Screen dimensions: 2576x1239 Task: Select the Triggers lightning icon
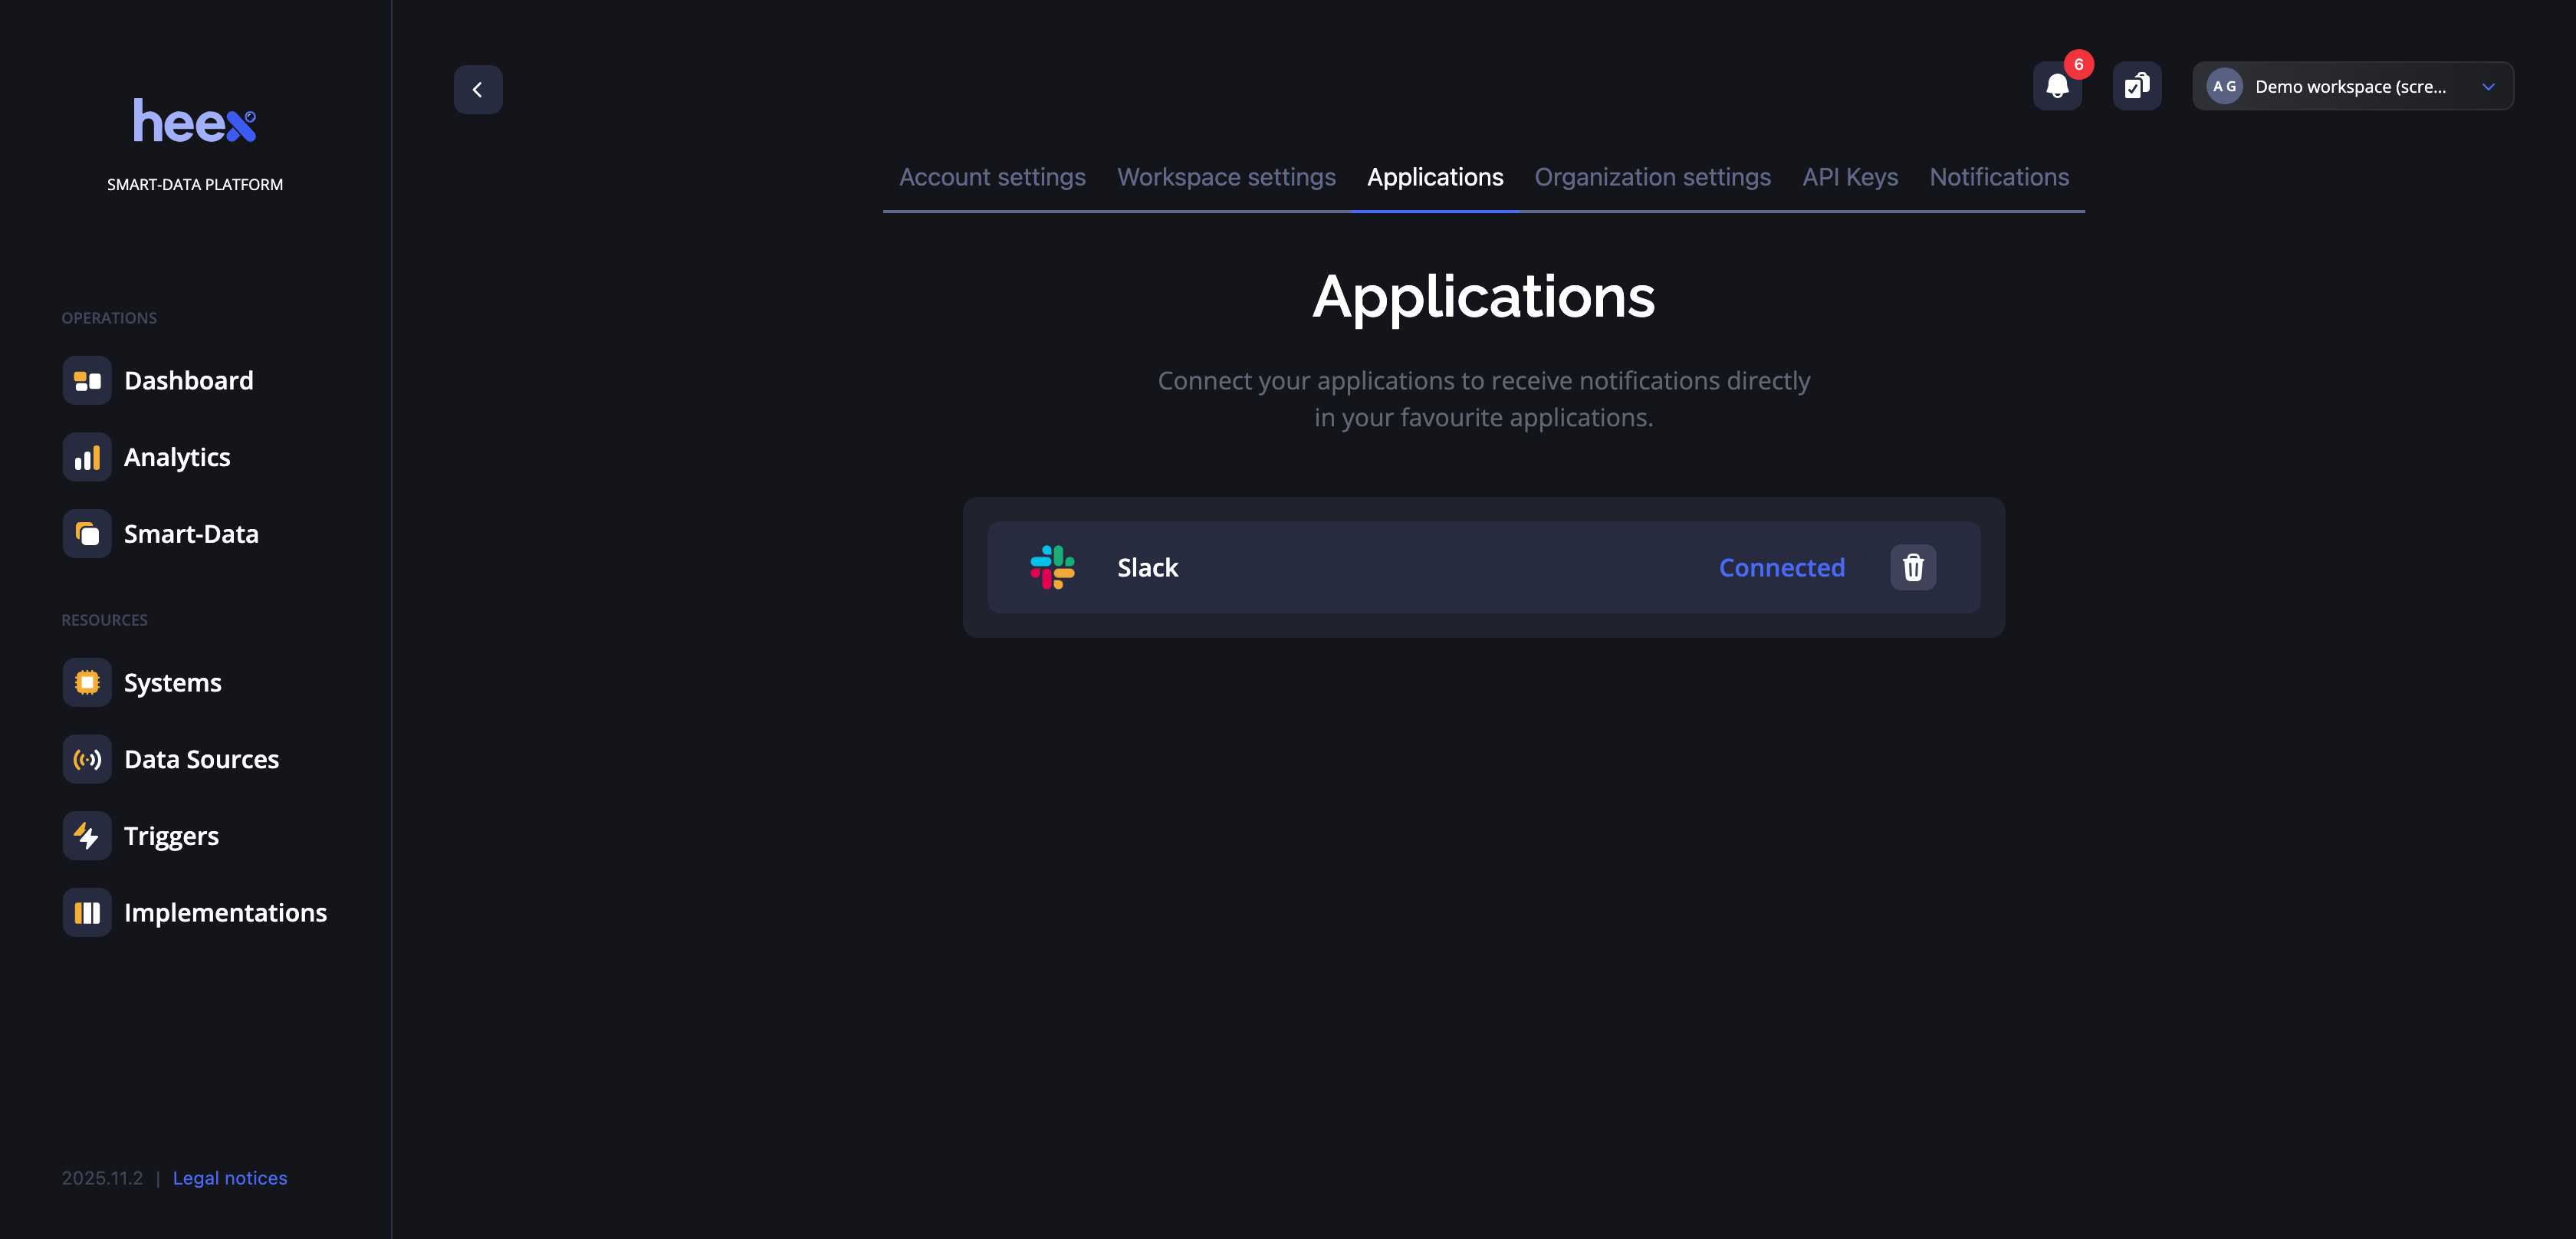click(x=87, y=835)
